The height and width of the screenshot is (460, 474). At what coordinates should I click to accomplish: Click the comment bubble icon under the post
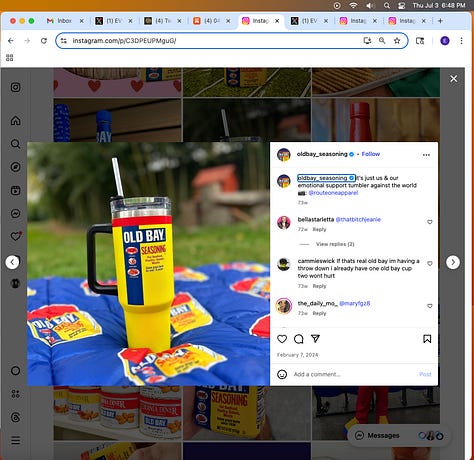coord(299,339)
